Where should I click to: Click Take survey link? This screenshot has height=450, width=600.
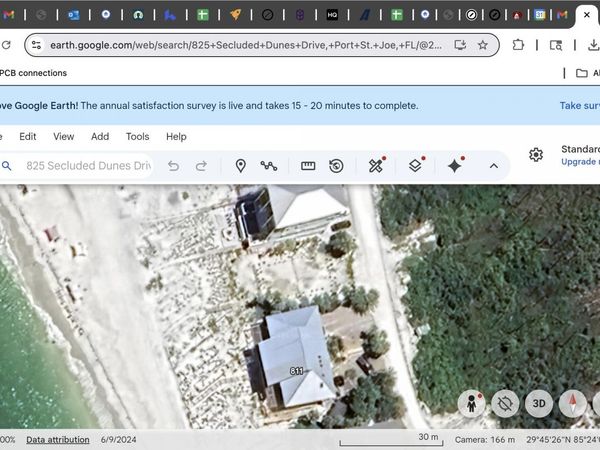point(579,106)
